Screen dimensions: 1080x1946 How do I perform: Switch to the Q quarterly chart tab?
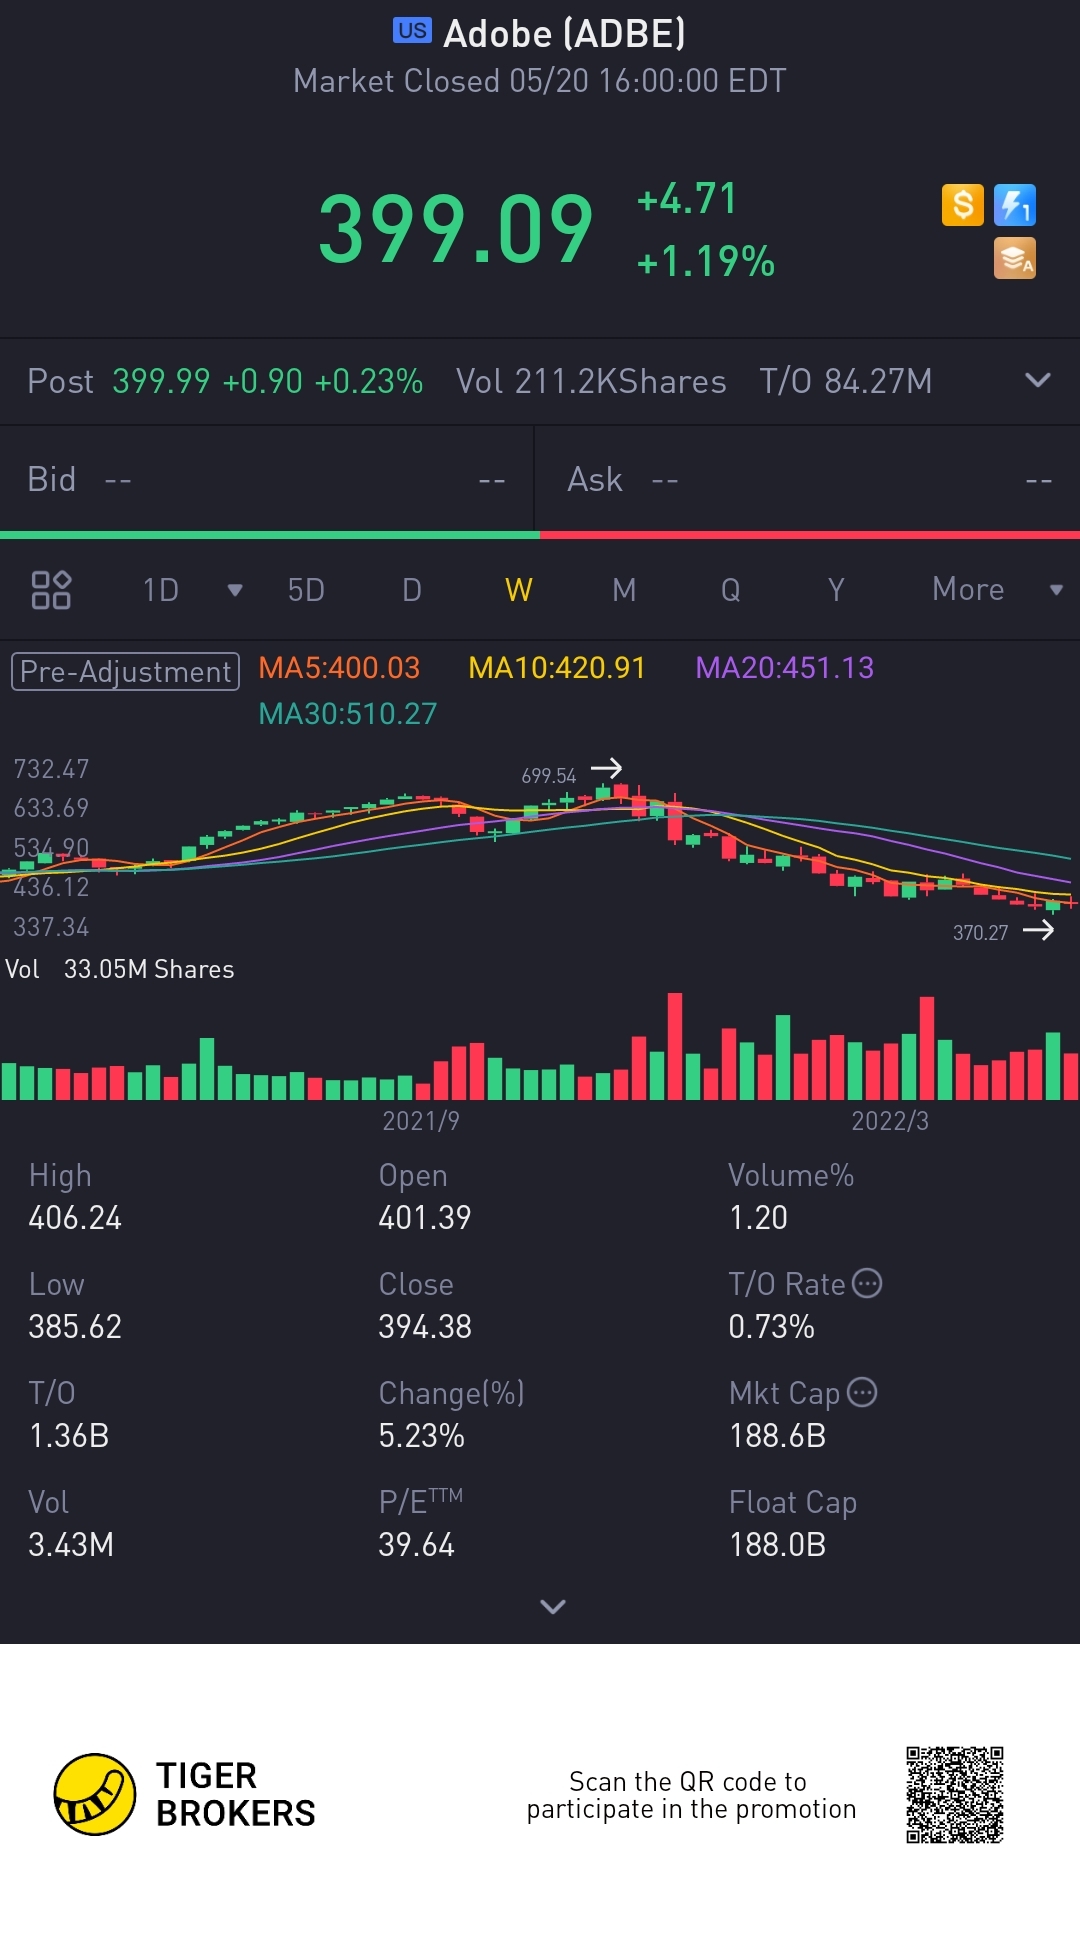coord(731,590)
